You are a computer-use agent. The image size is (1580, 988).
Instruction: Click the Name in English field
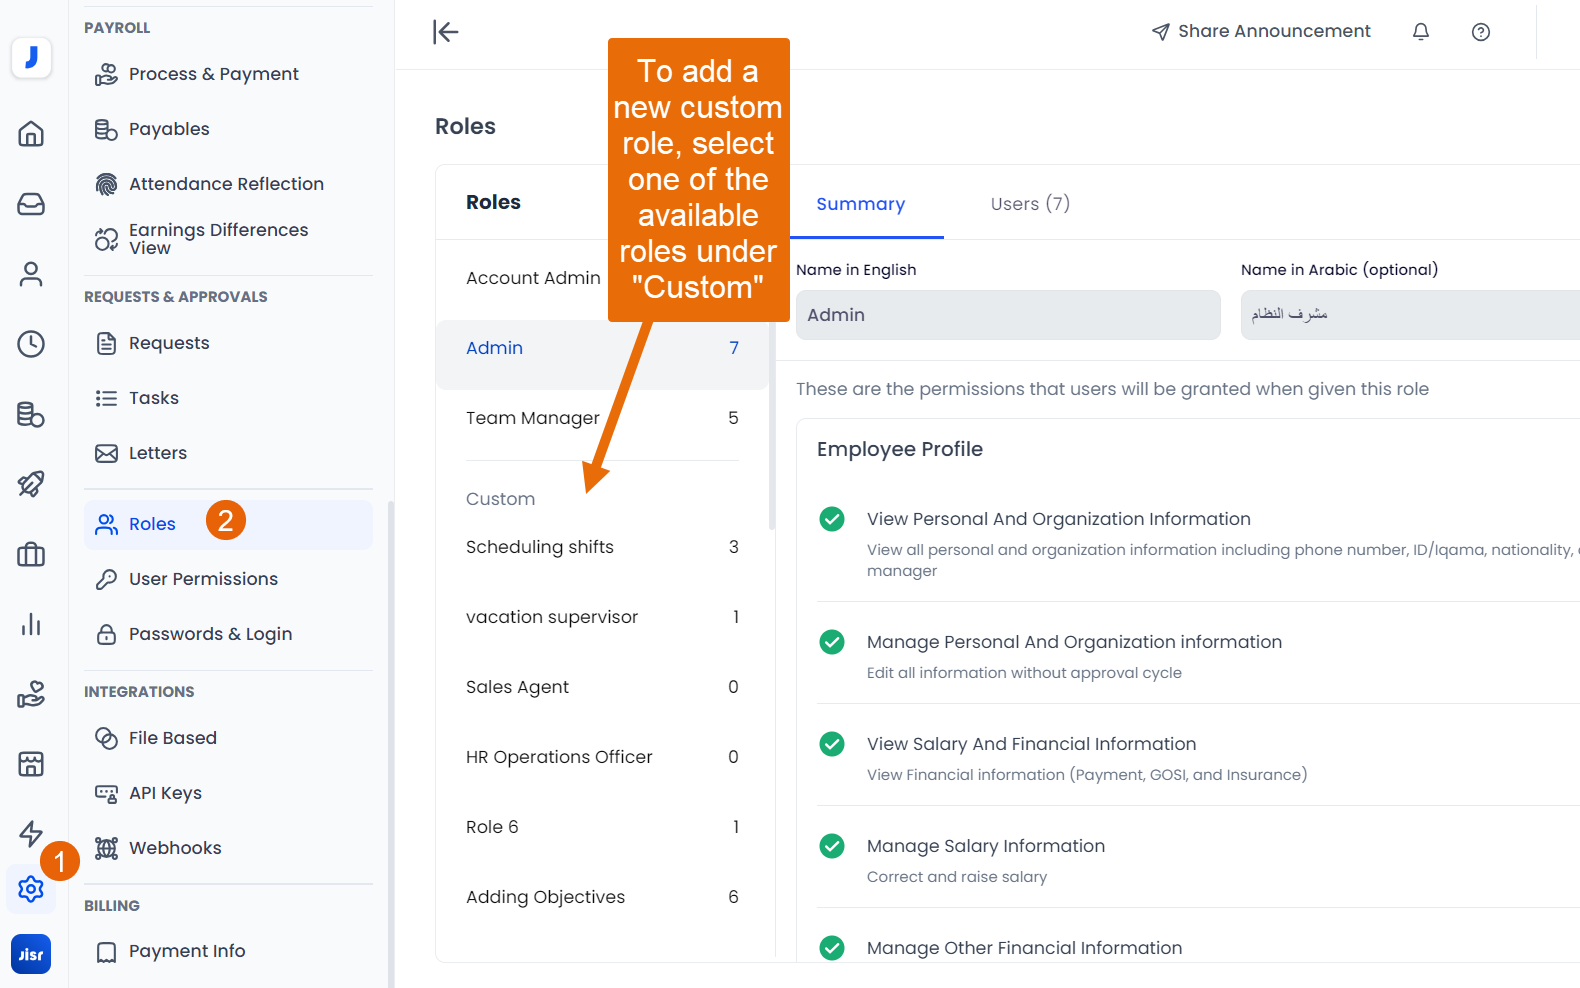pos(1007,315)
